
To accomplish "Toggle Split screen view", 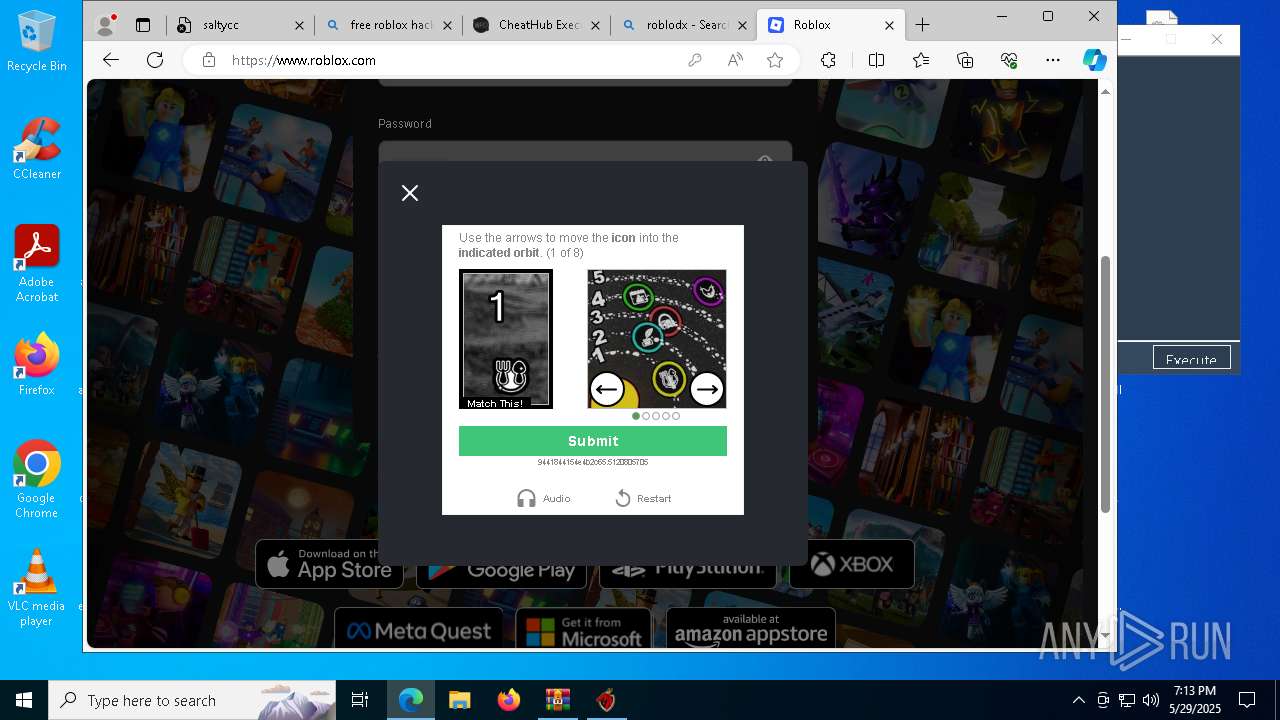I will pos(877,60).
